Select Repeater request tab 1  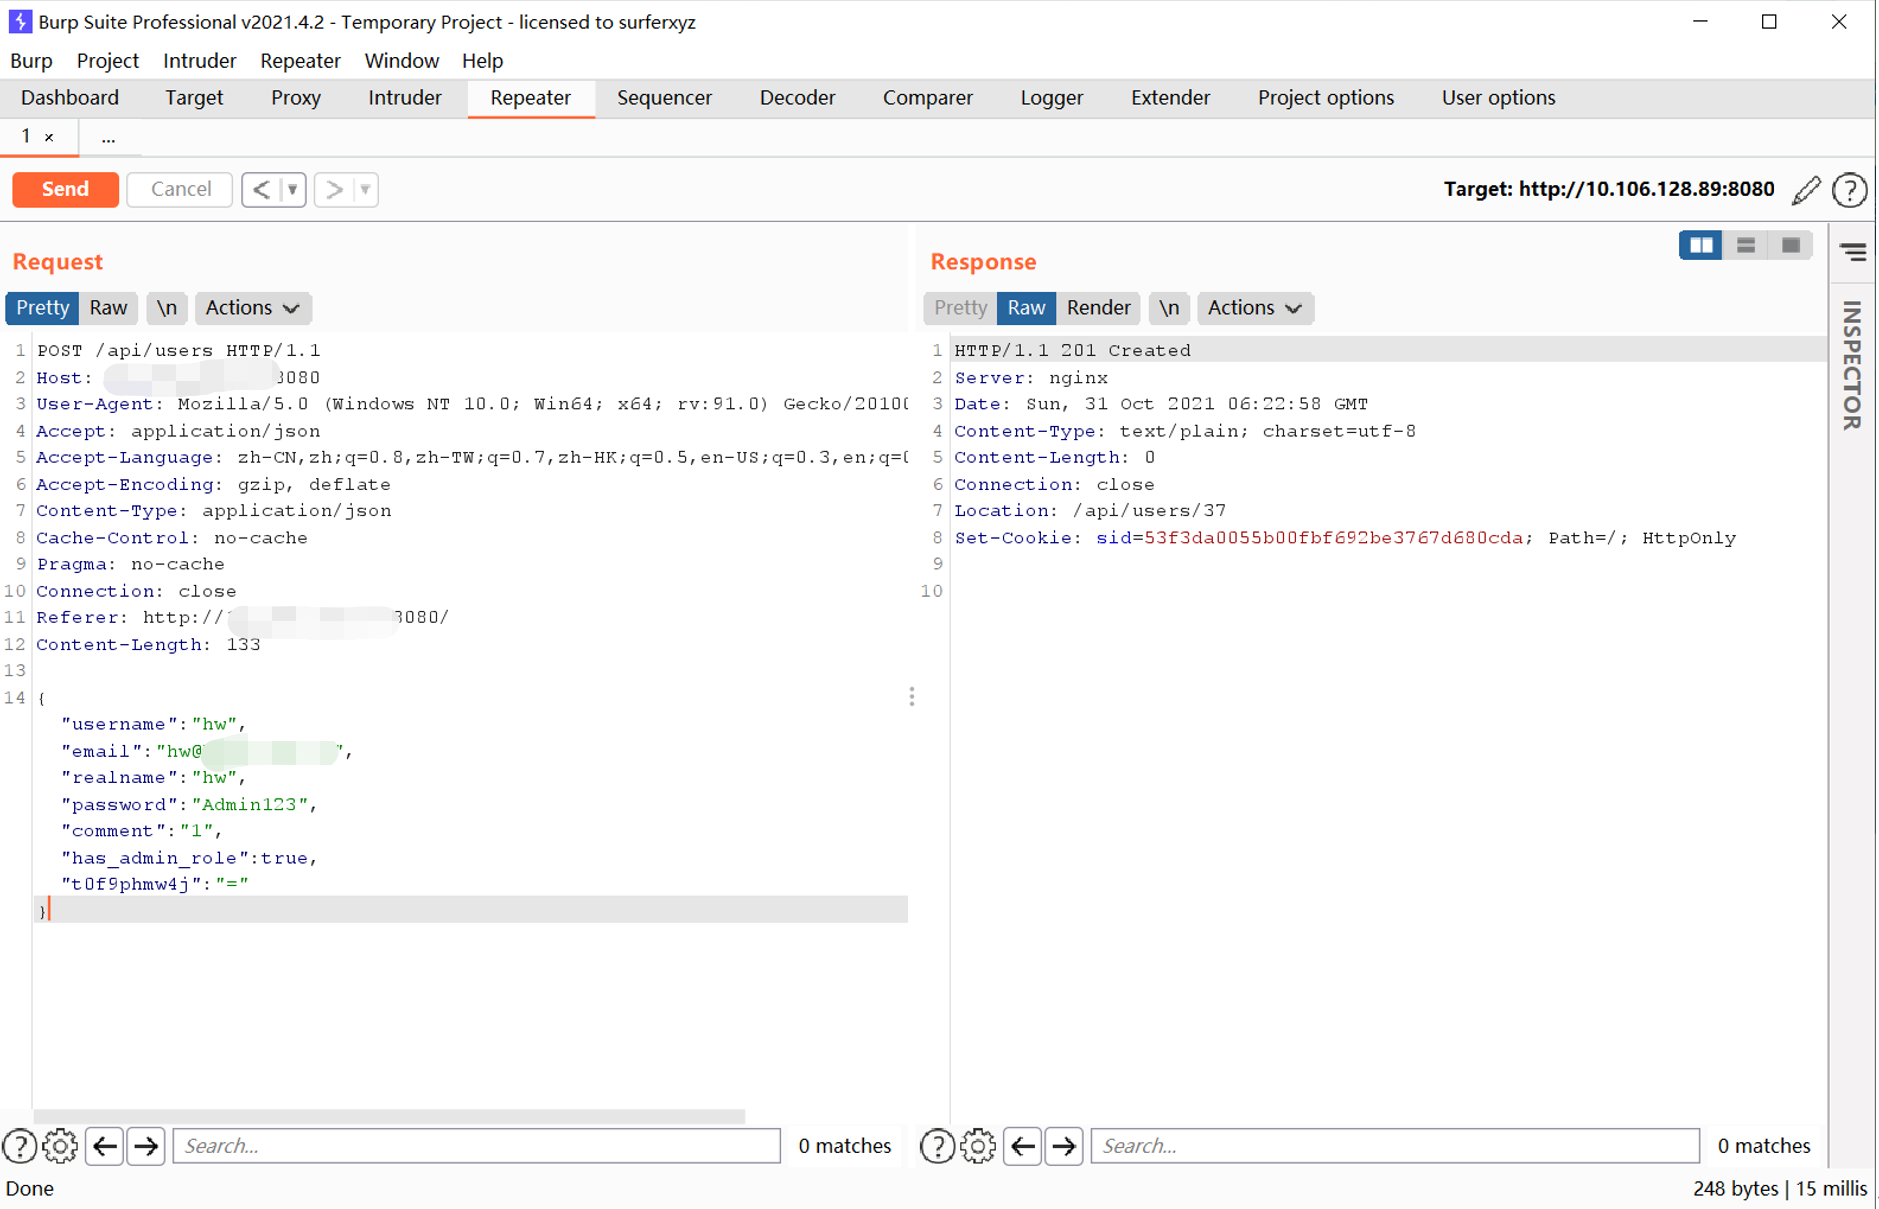(x=27, y=137)
